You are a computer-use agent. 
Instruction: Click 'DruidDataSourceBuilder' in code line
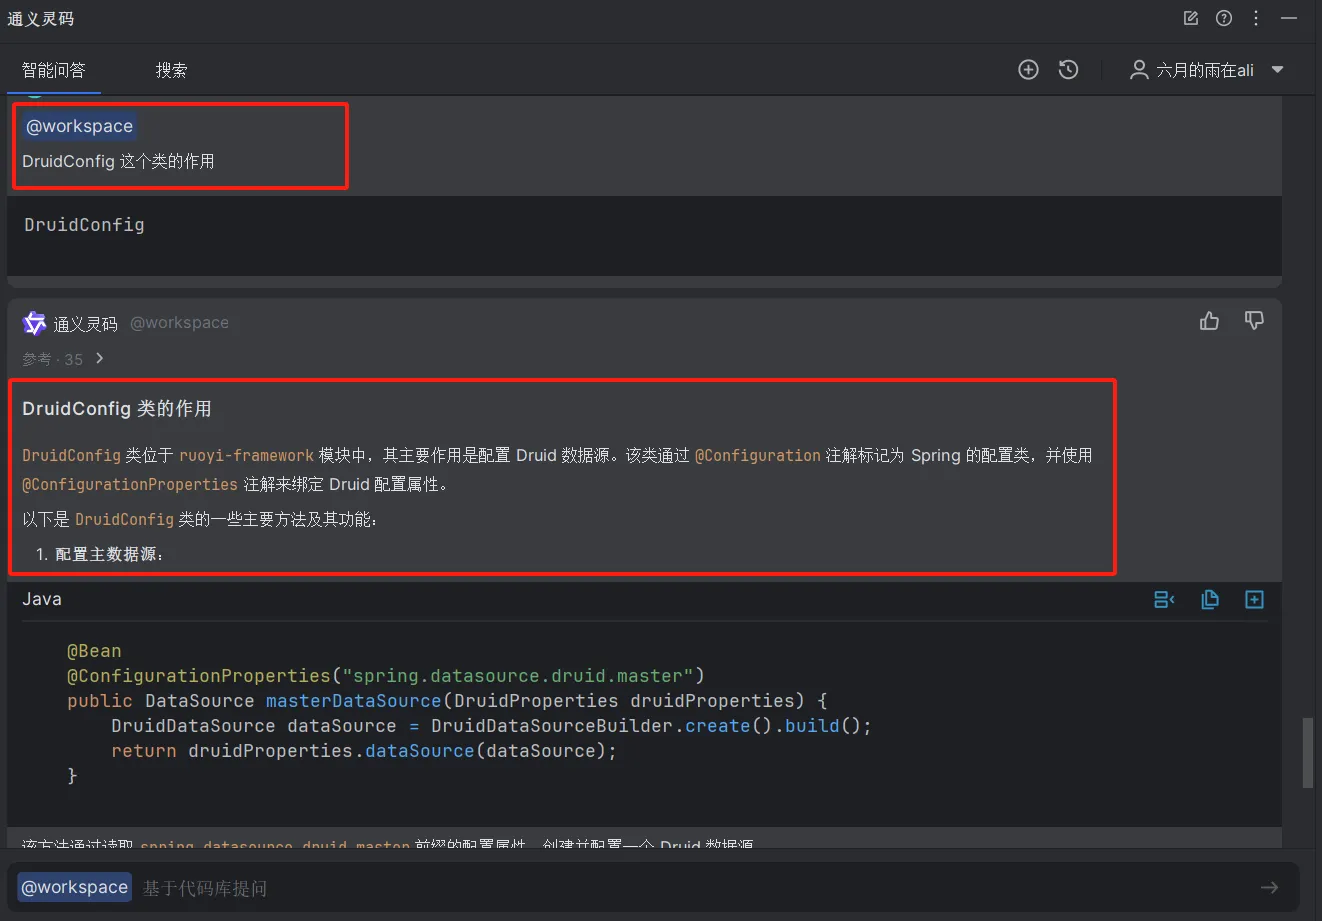tap(553, 725)
